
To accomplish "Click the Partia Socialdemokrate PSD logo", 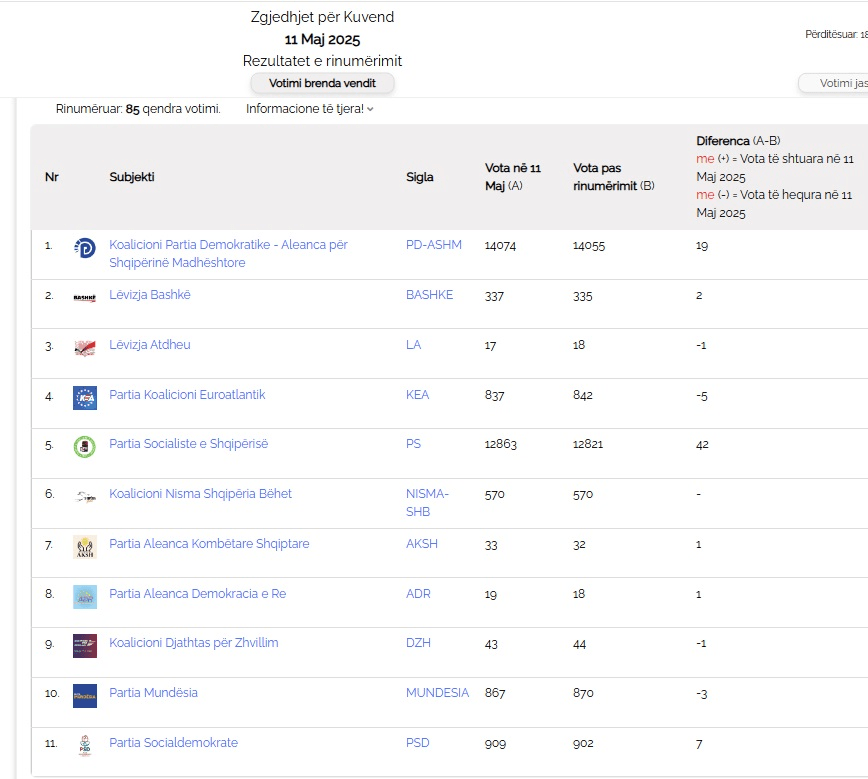I will (85, 746).
